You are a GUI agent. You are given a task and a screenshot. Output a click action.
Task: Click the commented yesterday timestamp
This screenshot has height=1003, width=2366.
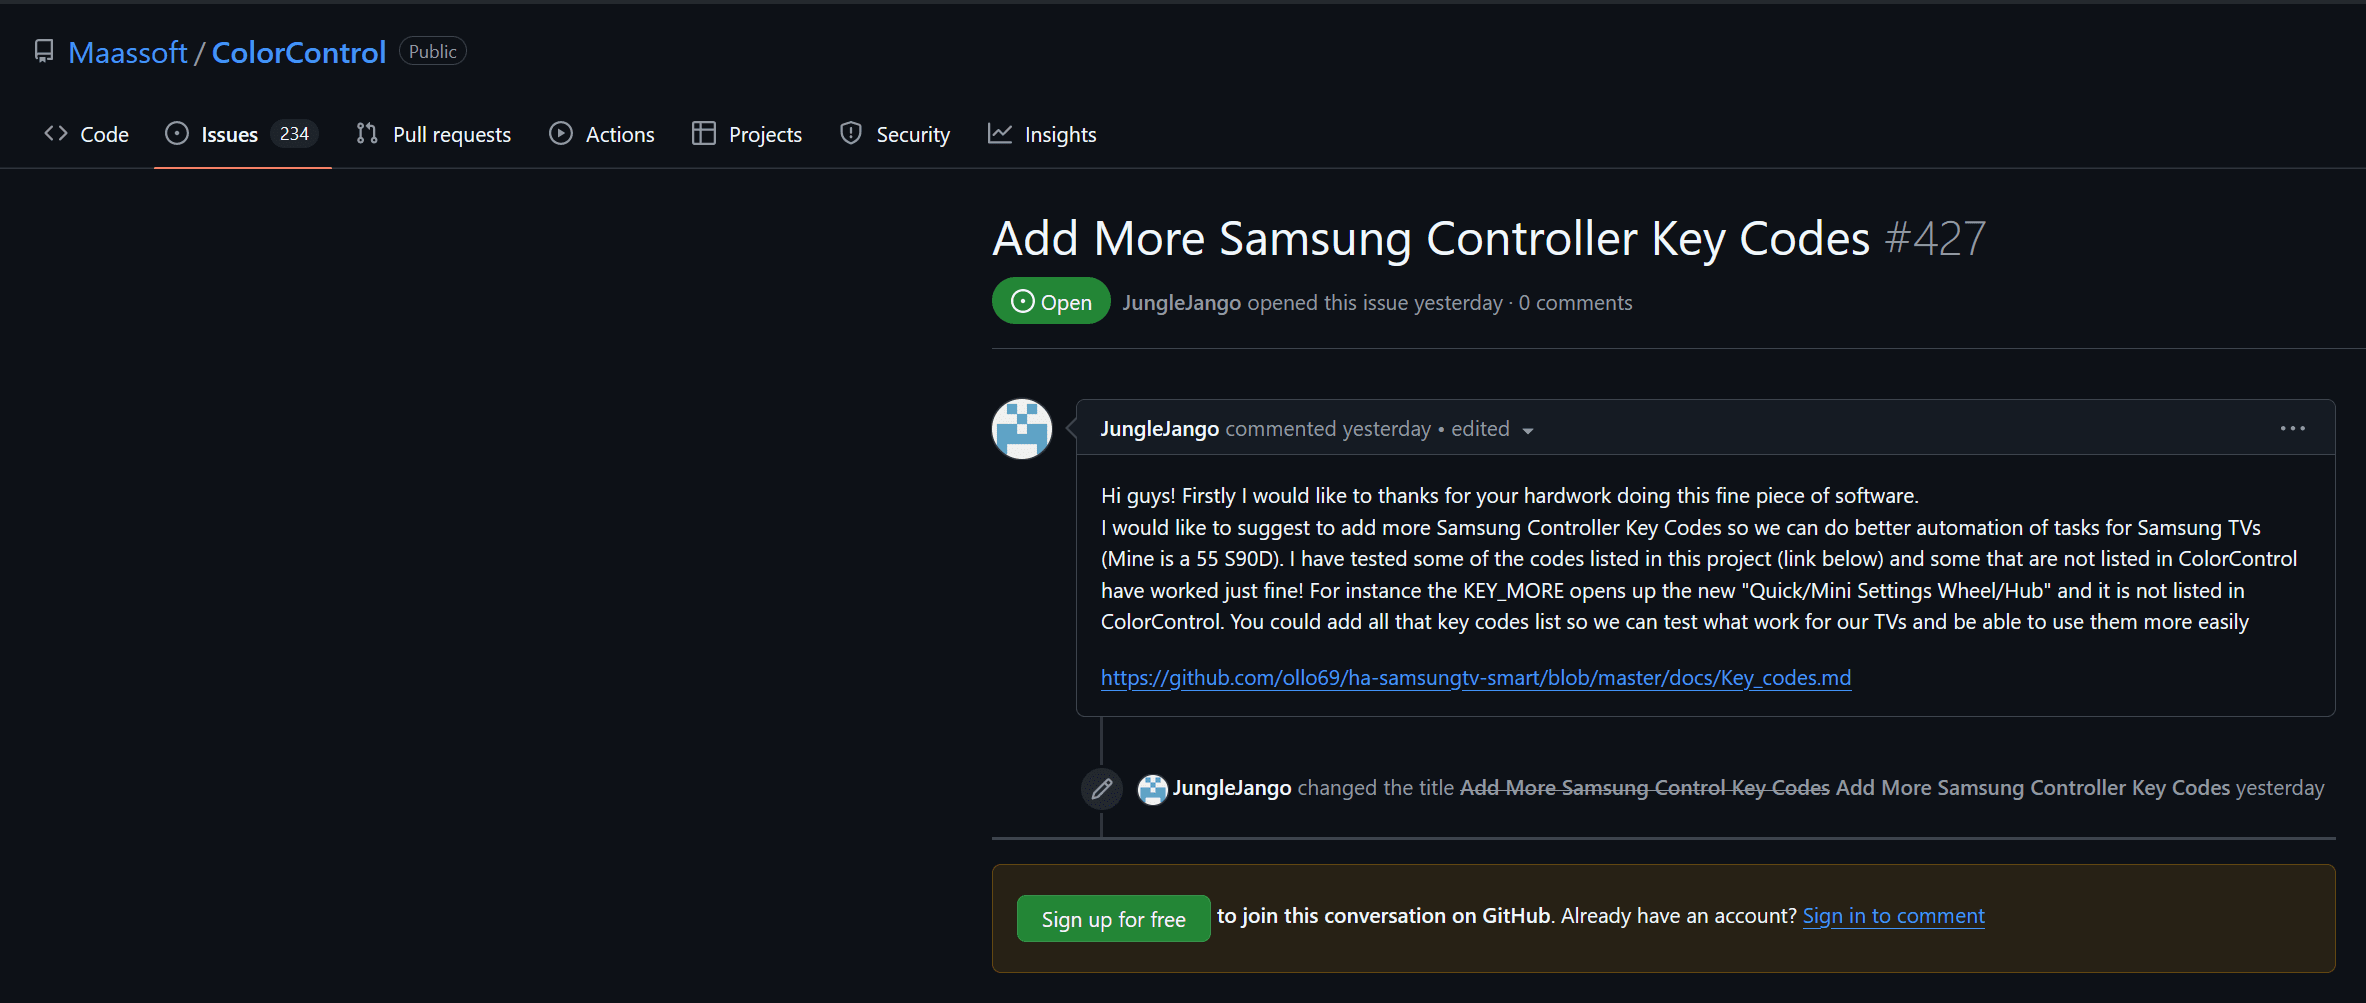point(1328,429)
